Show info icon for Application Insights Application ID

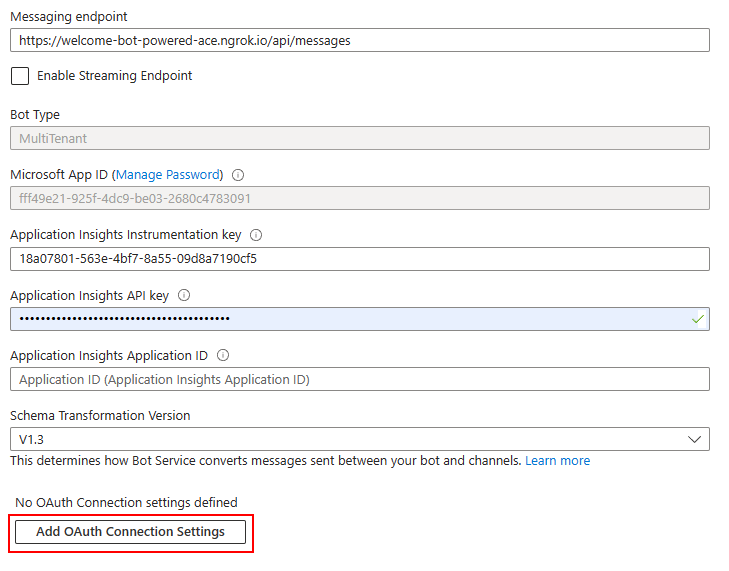tap(223, 355)
